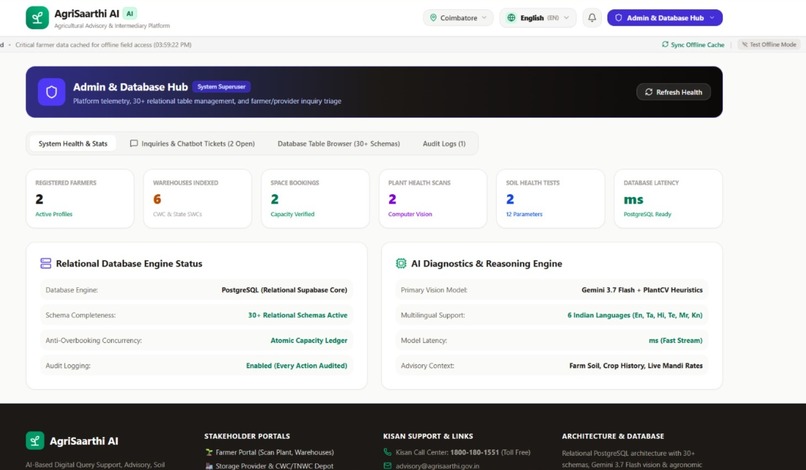Viewport: 806px width, 470px height.
Task: Click the Database Latency stat card
Action: pyautogui.click(x=668, y=198)
